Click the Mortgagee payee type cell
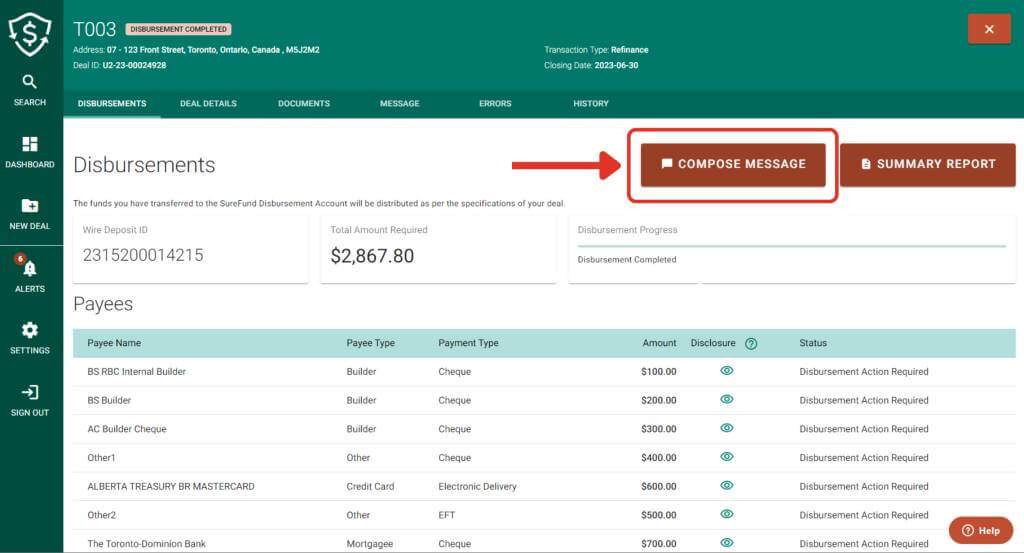The height and width of the screenshot is (553, 1024). (370, 544)
